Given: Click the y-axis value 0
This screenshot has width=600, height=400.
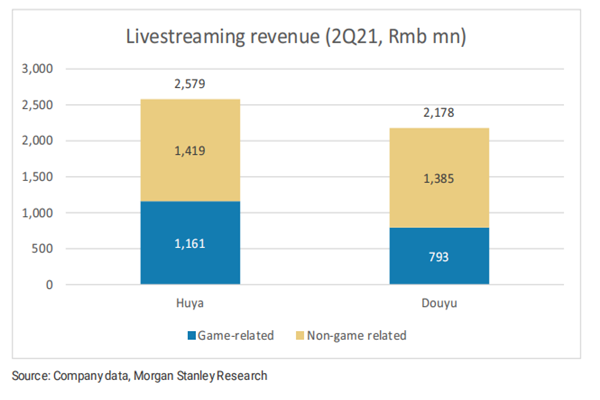Looking at the screenshot, I should point(49,285).
